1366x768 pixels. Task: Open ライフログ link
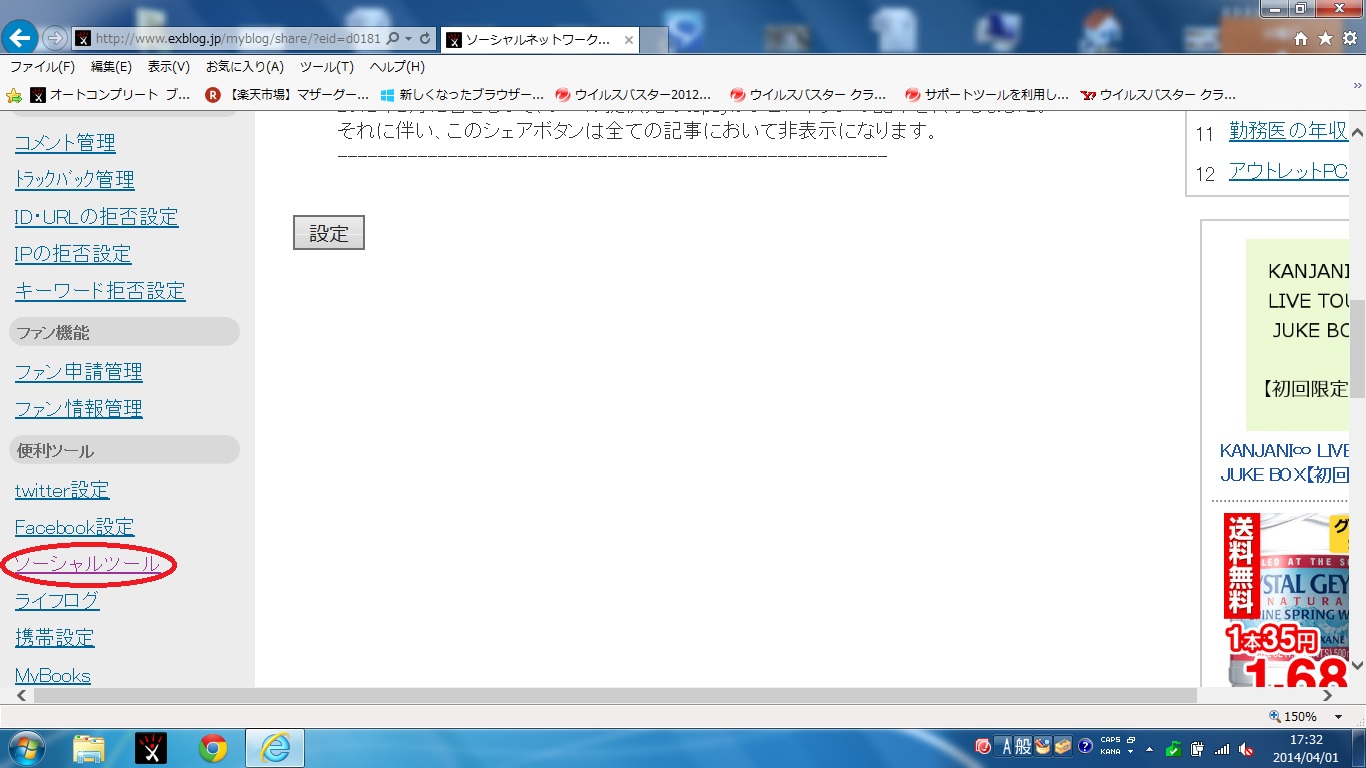click(57, 601)
